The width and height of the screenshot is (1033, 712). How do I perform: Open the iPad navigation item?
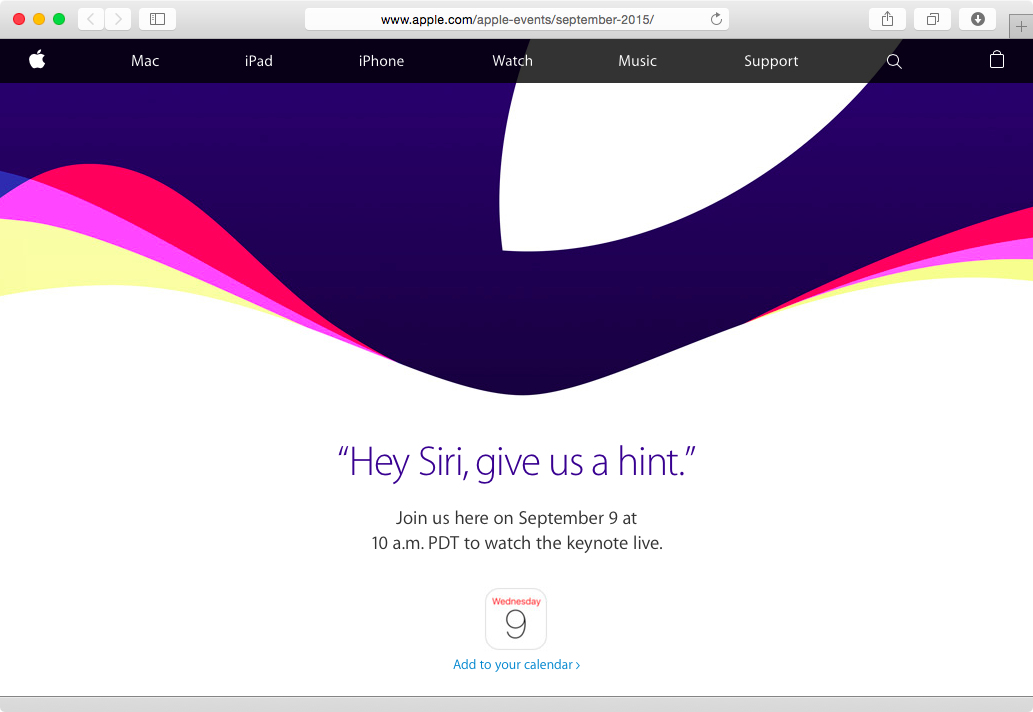[x=258, y=61]
